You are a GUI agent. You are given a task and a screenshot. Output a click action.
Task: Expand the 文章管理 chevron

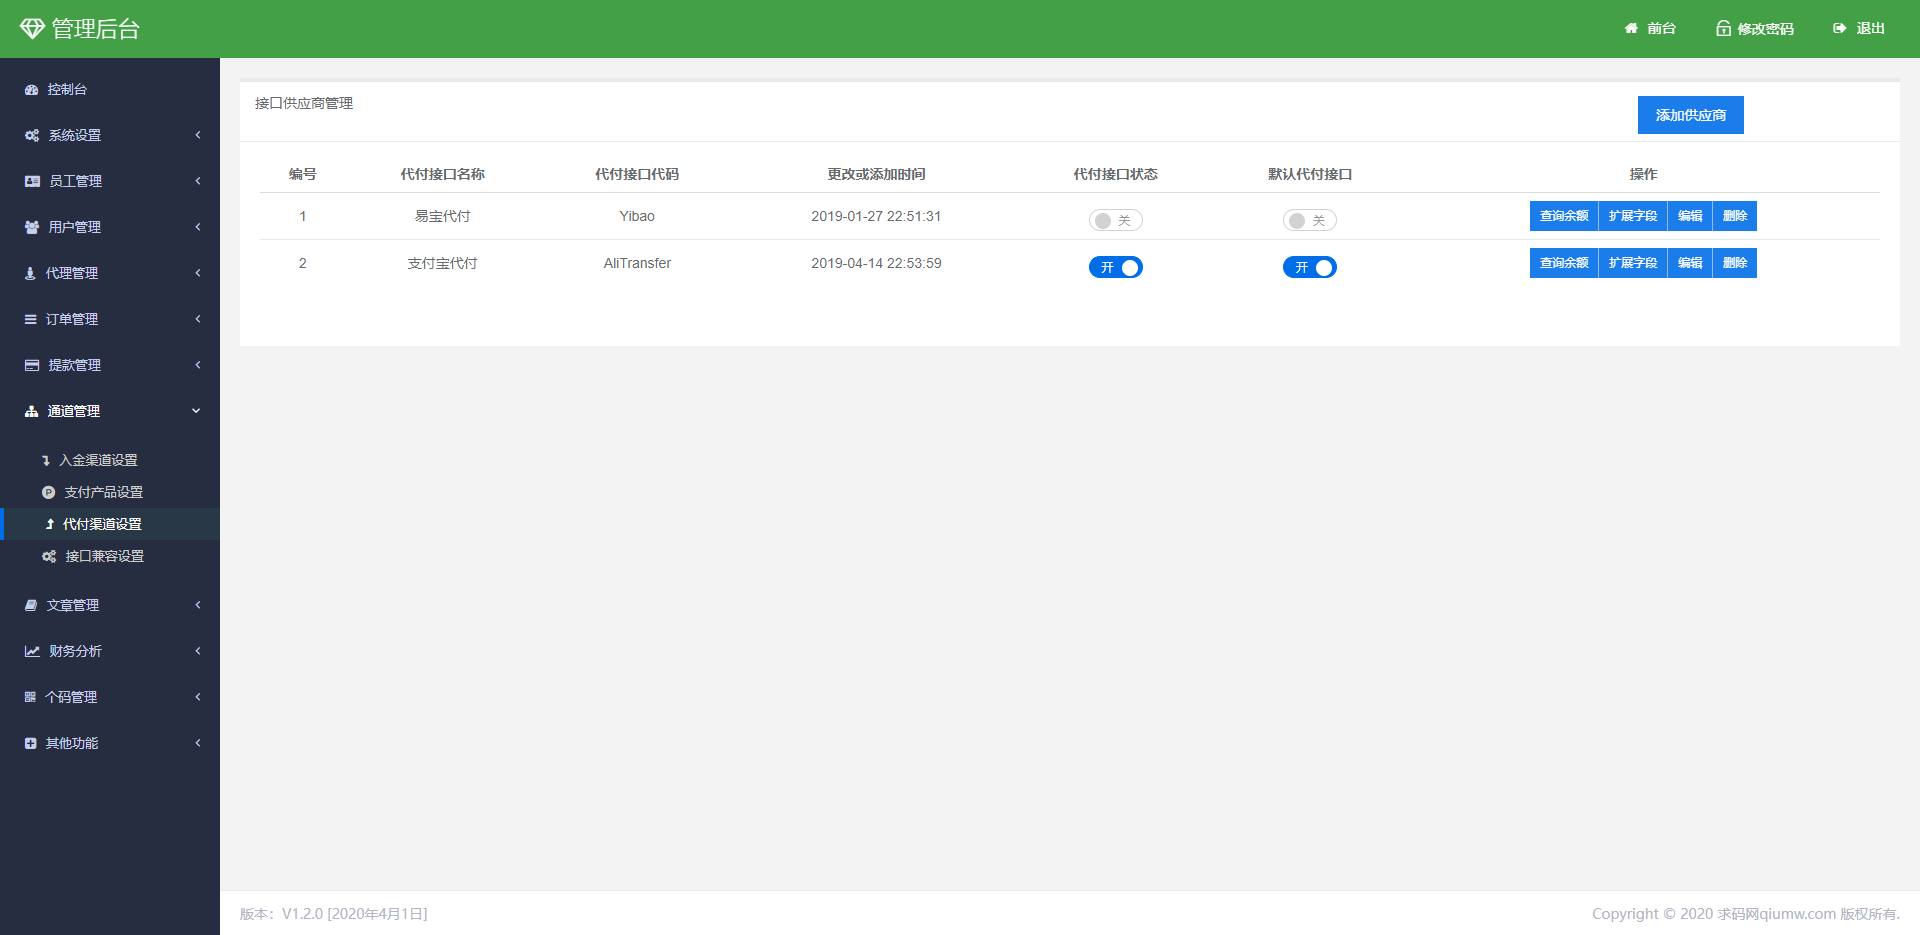tap(198, 605)
